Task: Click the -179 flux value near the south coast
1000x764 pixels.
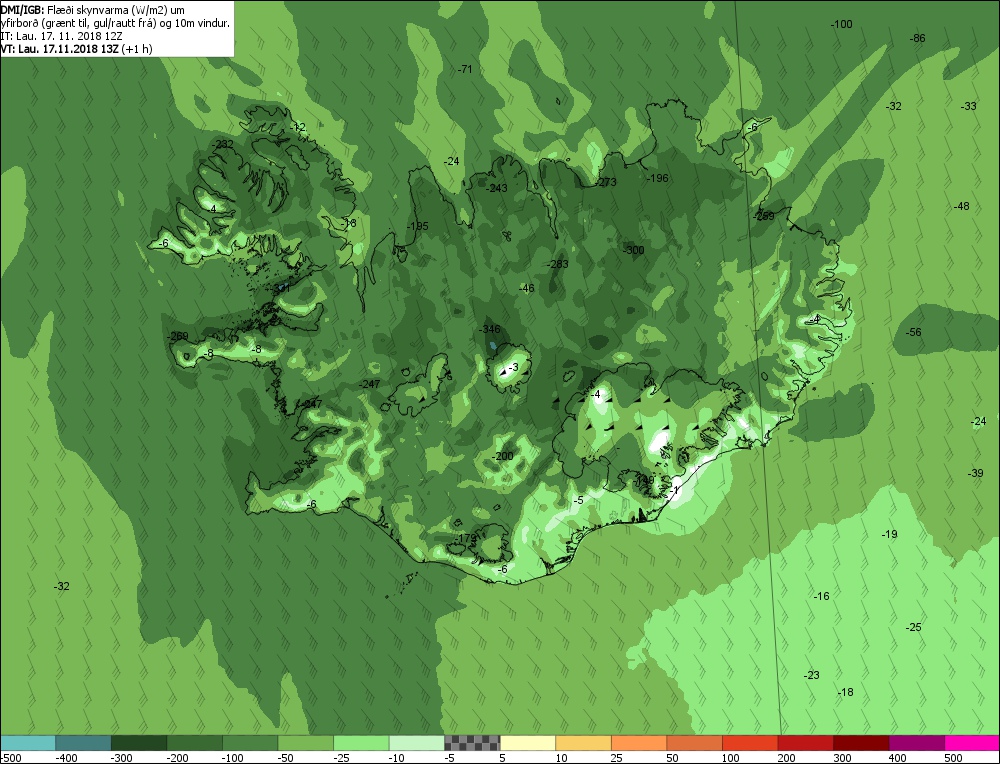Action: point(466,539)
